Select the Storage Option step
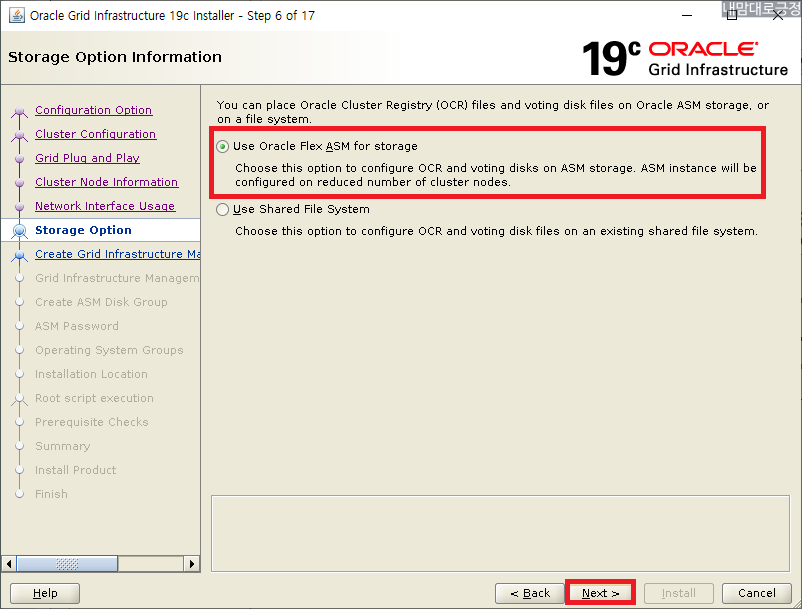 [x=83, y=230]
